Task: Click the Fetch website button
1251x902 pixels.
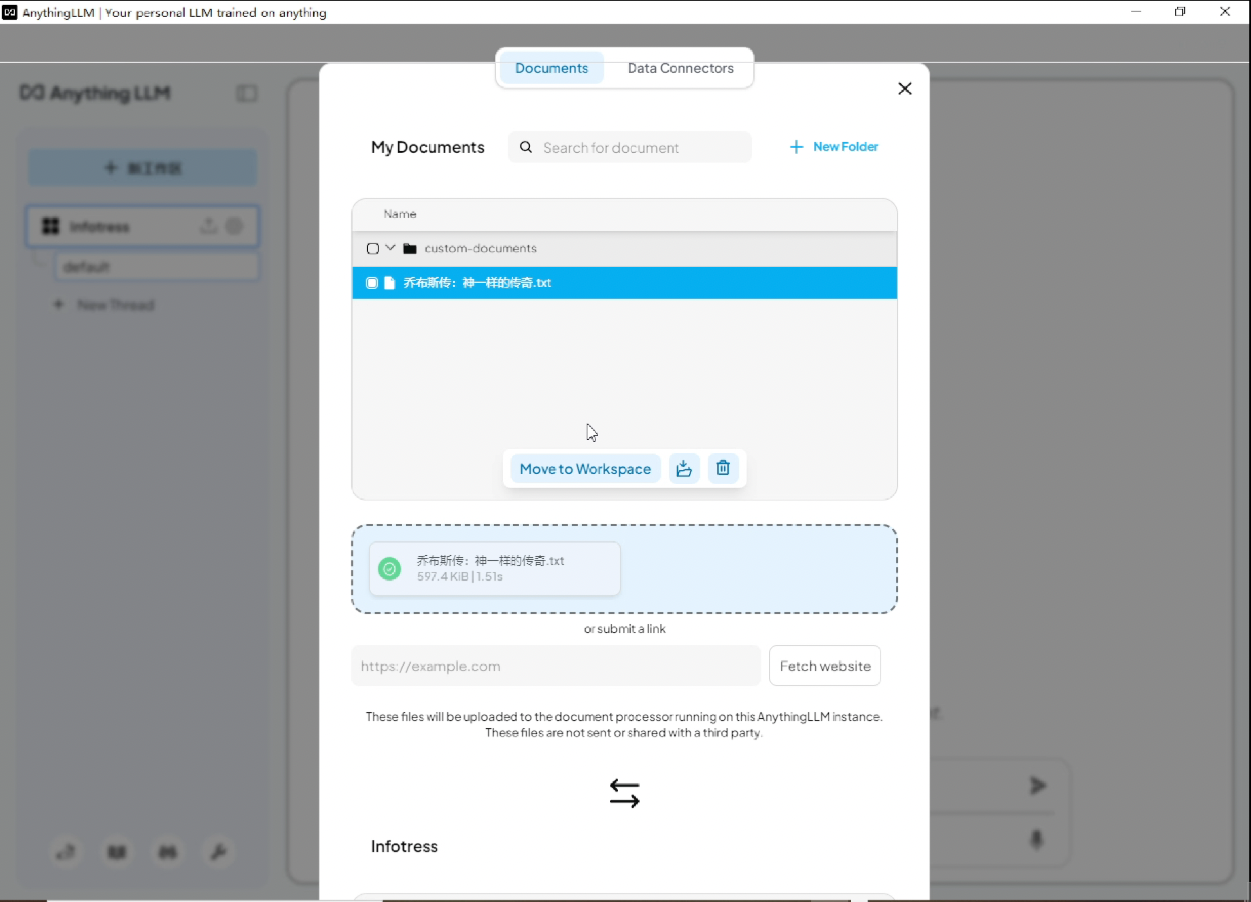Action: pyautogui.click(x=825, y=666)
